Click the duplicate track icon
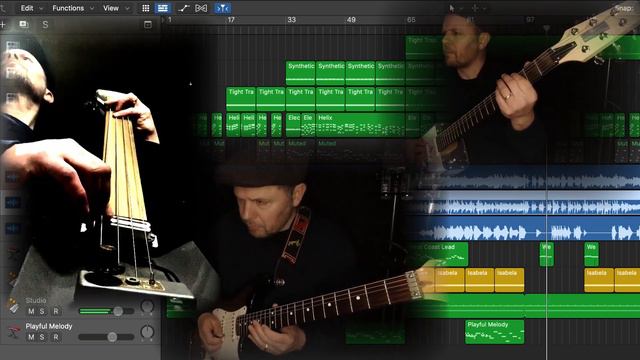Image resolution: width=640 pixels, height=360 pixels. (x=24, y=24)
